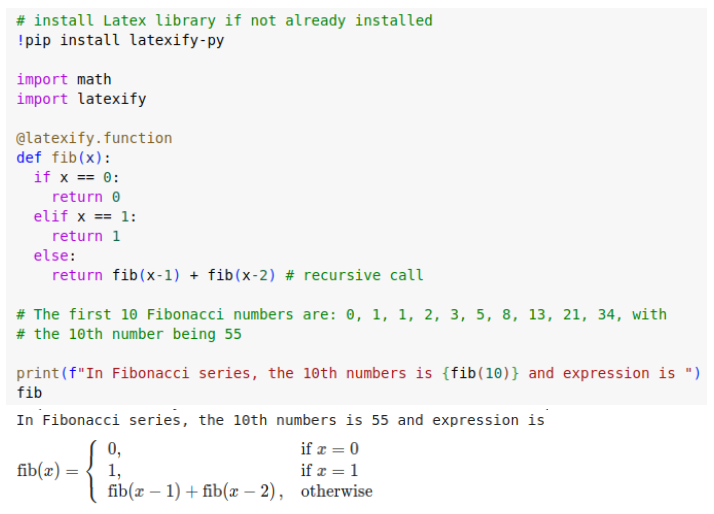Click the if x == 0 condition

click(76, 177)
